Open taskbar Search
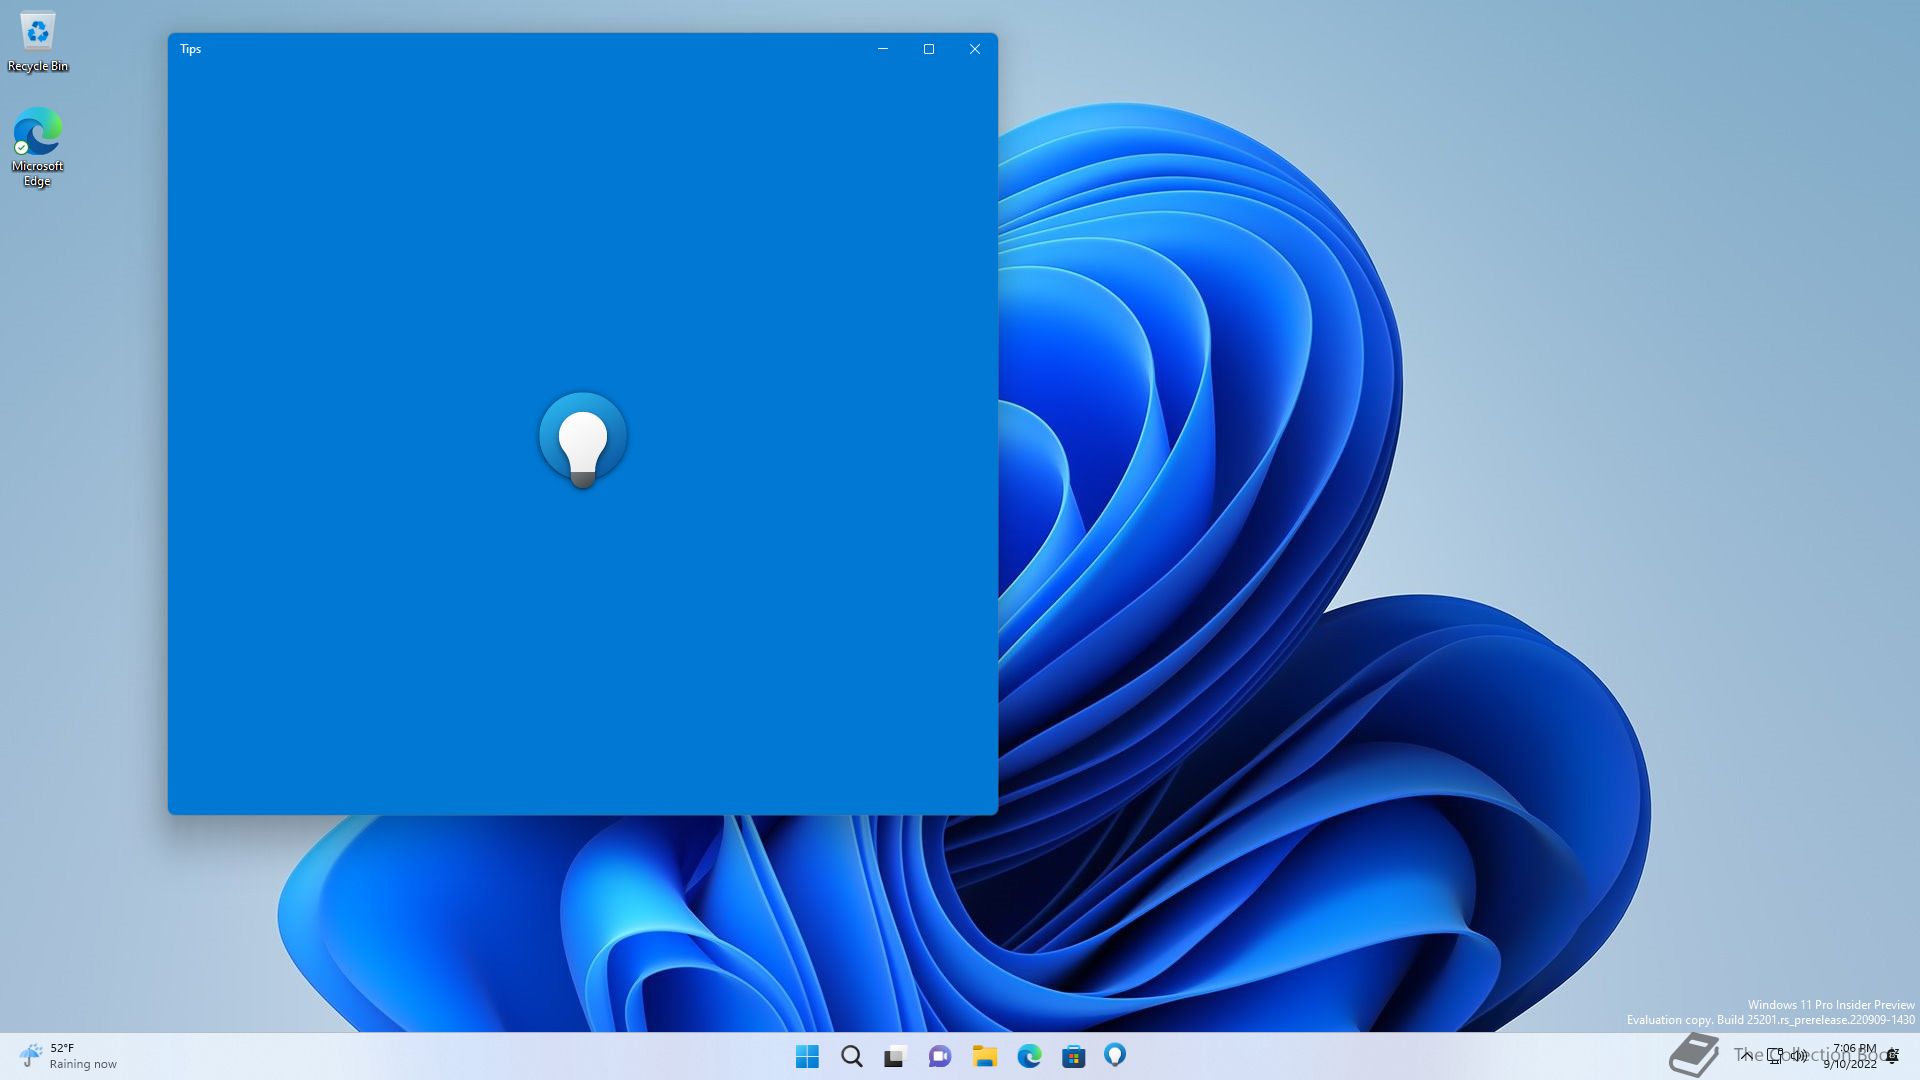Image resolution: width=1920 pixels, height=1080 pixels. pos(851,1056)
